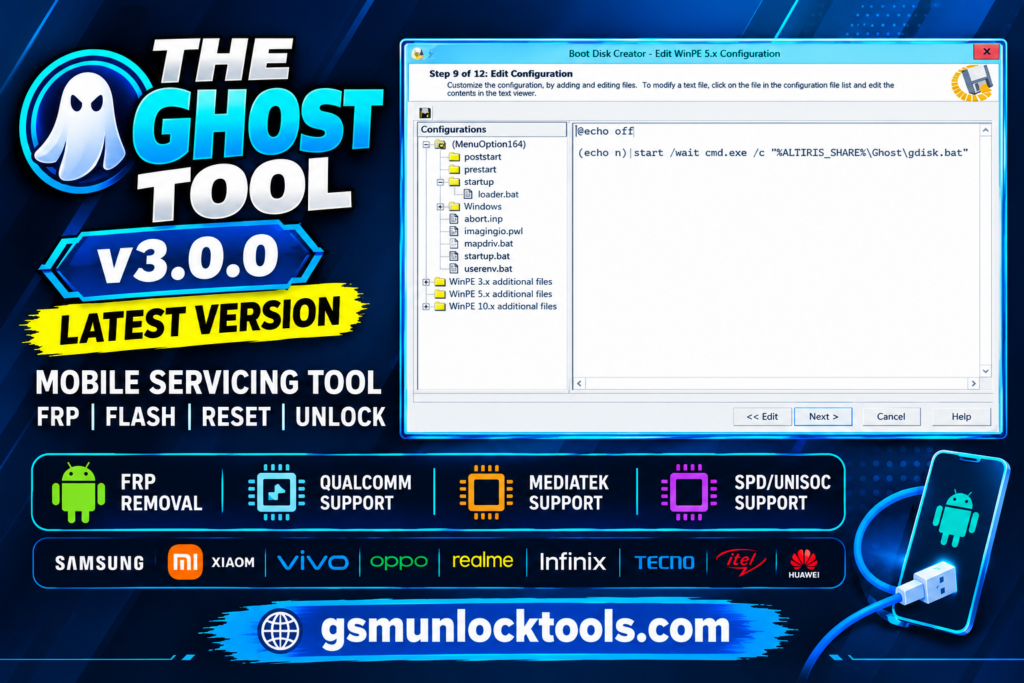Click the itel brand logo

[741, 562]
